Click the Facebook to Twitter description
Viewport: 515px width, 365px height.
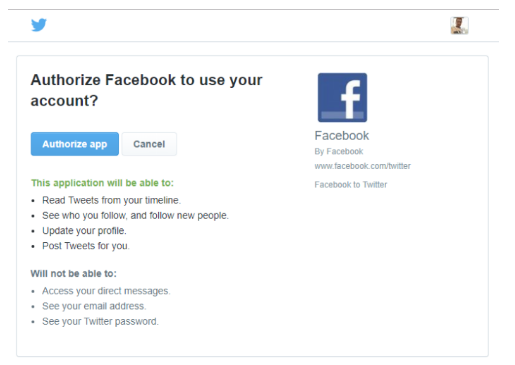point(351,185)
